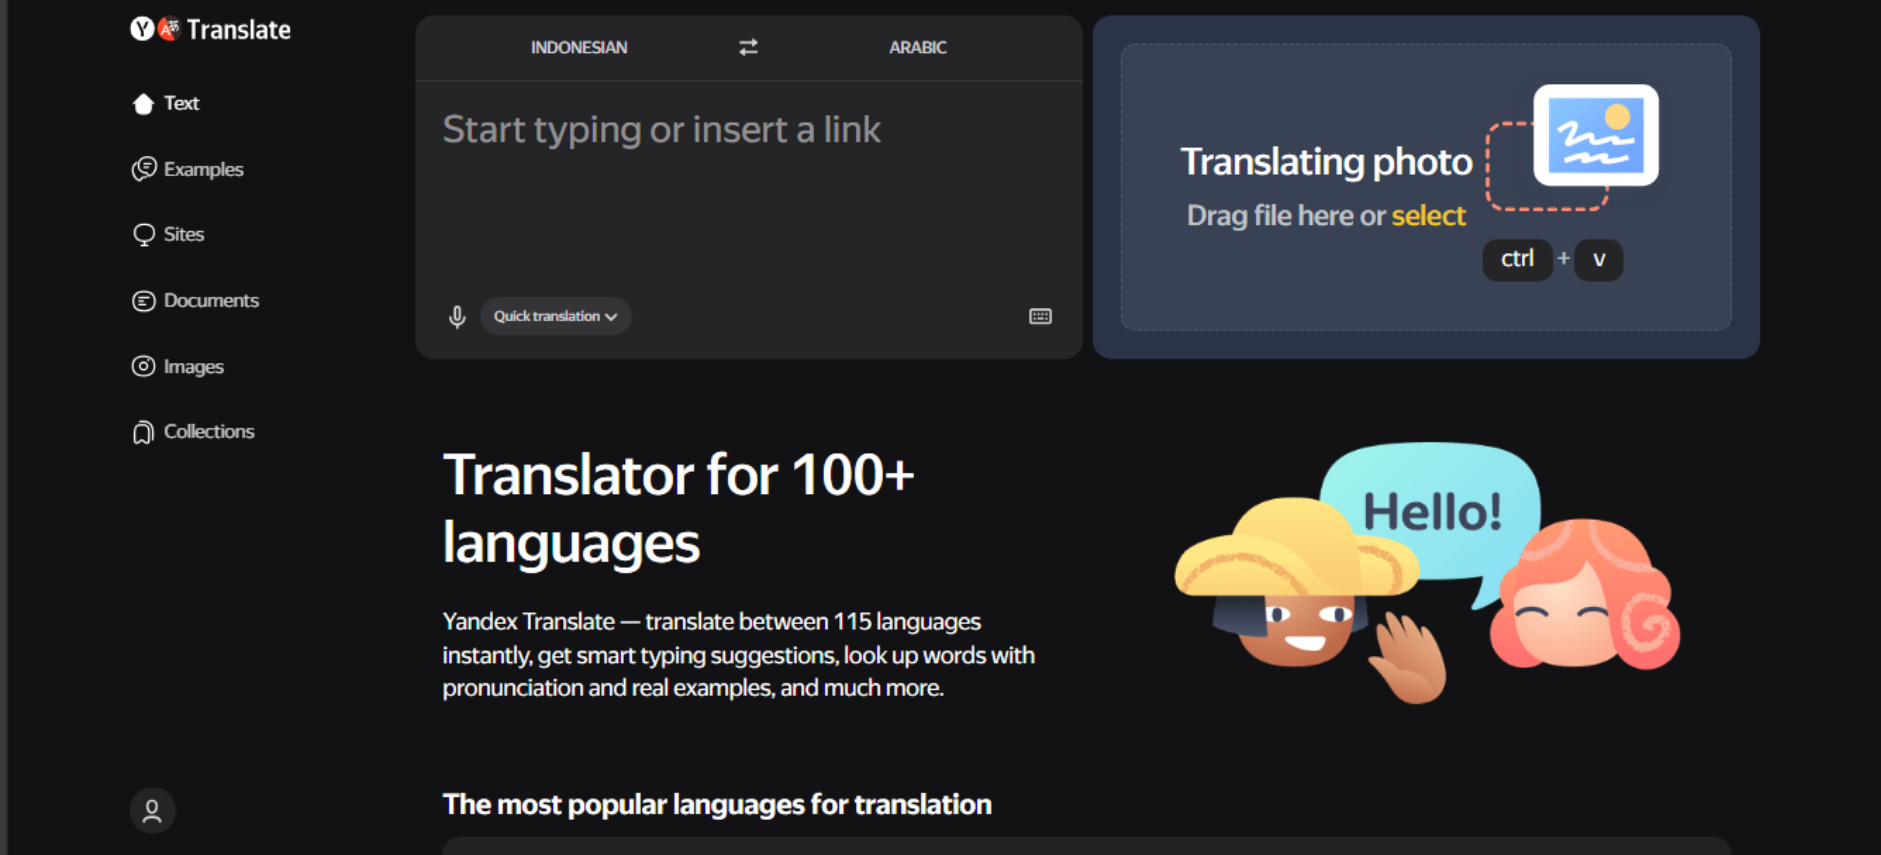
Task: Open the Examples section
Action: click(x=188, y=169)
